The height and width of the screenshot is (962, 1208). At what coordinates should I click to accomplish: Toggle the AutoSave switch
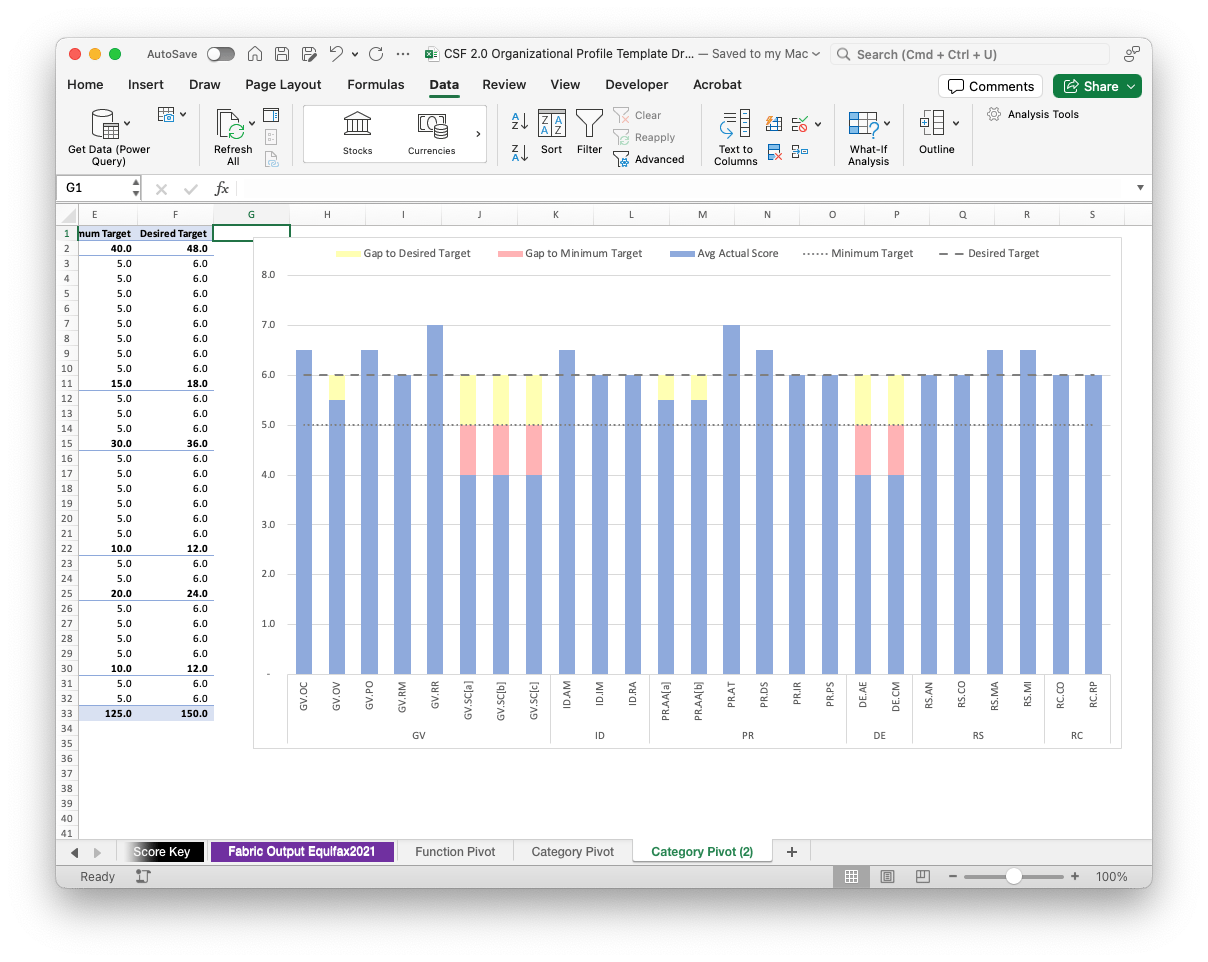point(220,54)
